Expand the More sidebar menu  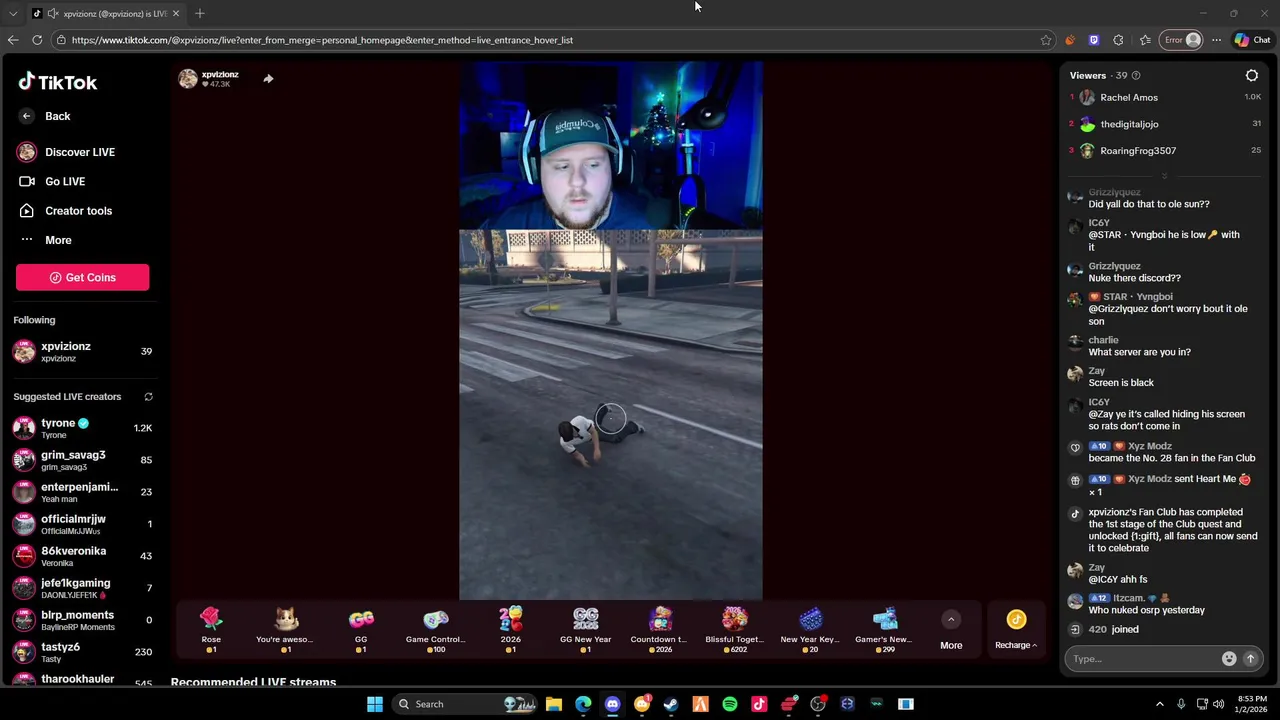pyautogui.click(x=45, y=240)
